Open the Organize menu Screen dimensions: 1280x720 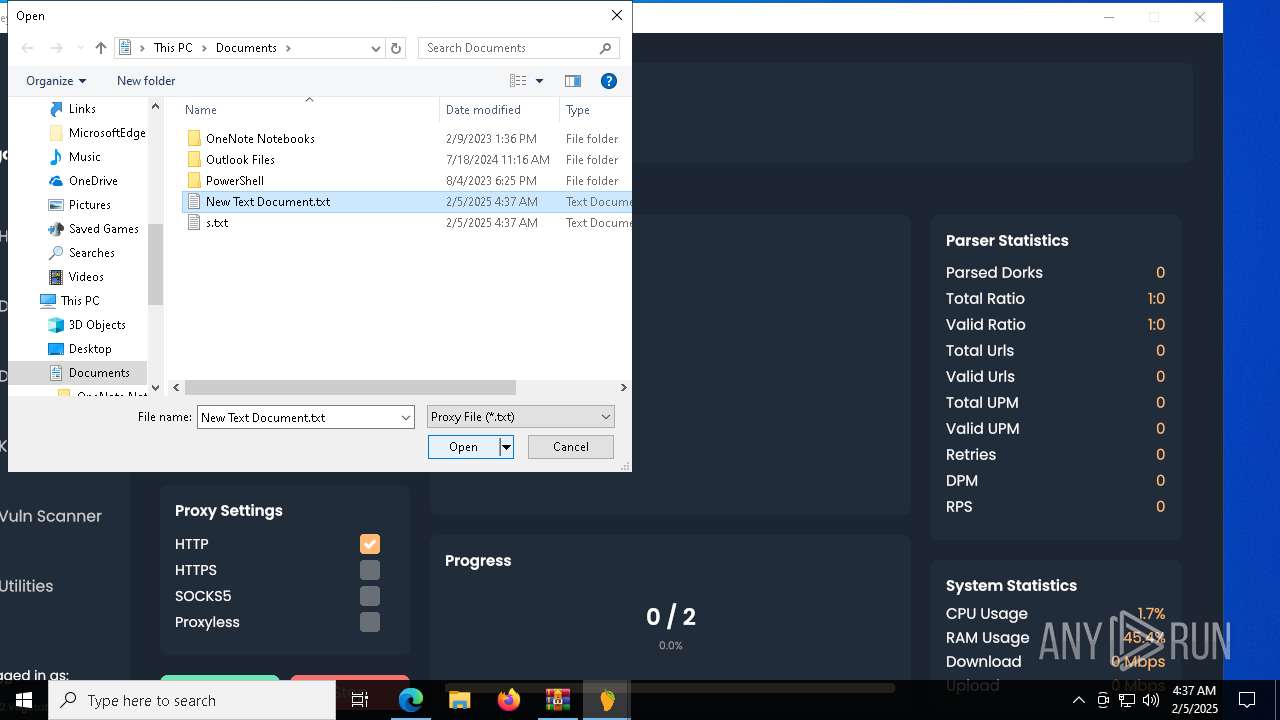pyautogui.click(x=56, y=81)
